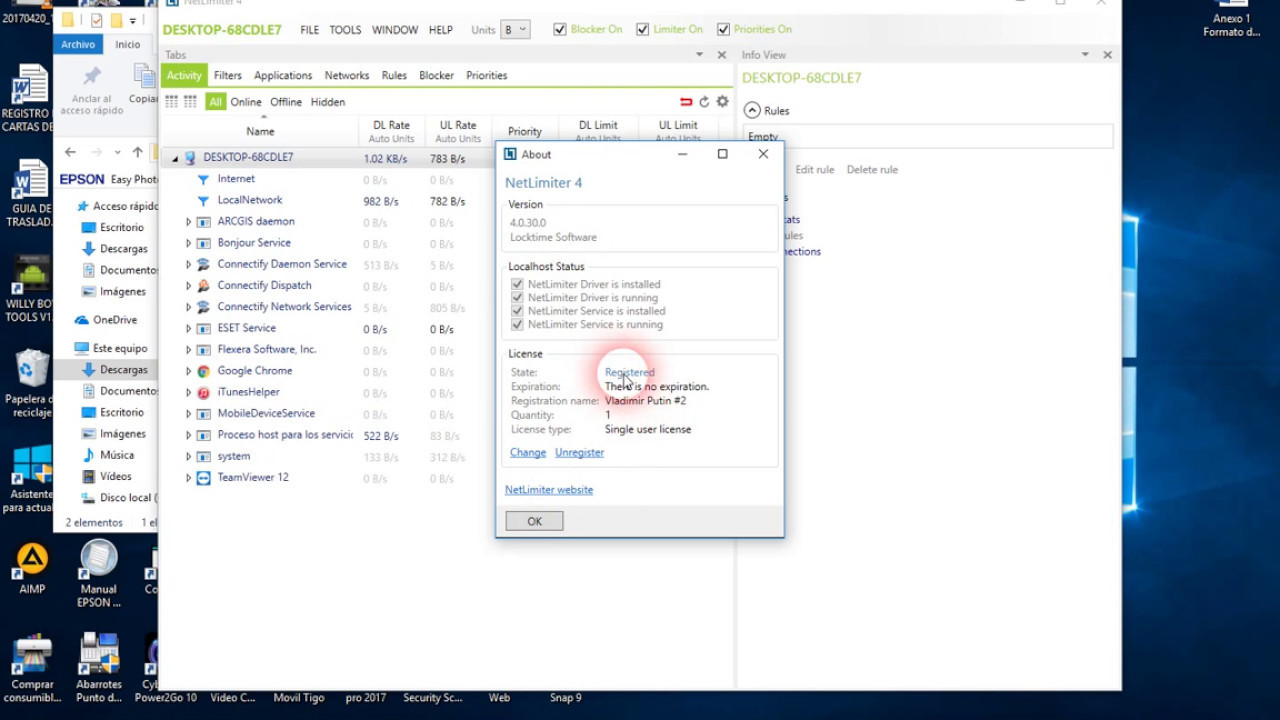Screen dimensions: 1280x720
Task: Click the Change license link
Action: [x=528, y=453]
